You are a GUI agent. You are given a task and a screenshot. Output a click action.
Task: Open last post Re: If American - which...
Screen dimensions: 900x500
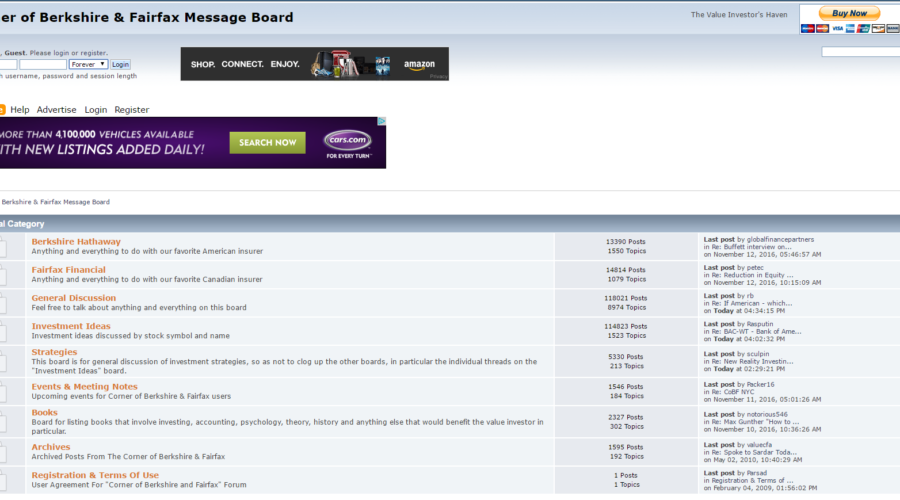tap(752, 303)
